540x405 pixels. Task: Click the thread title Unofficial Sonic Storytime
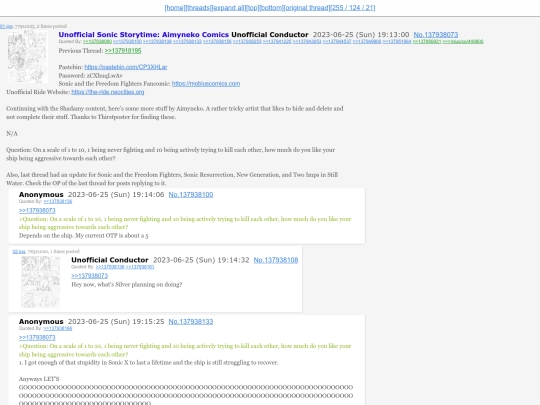pyautogui.click(x=144, y=34)
